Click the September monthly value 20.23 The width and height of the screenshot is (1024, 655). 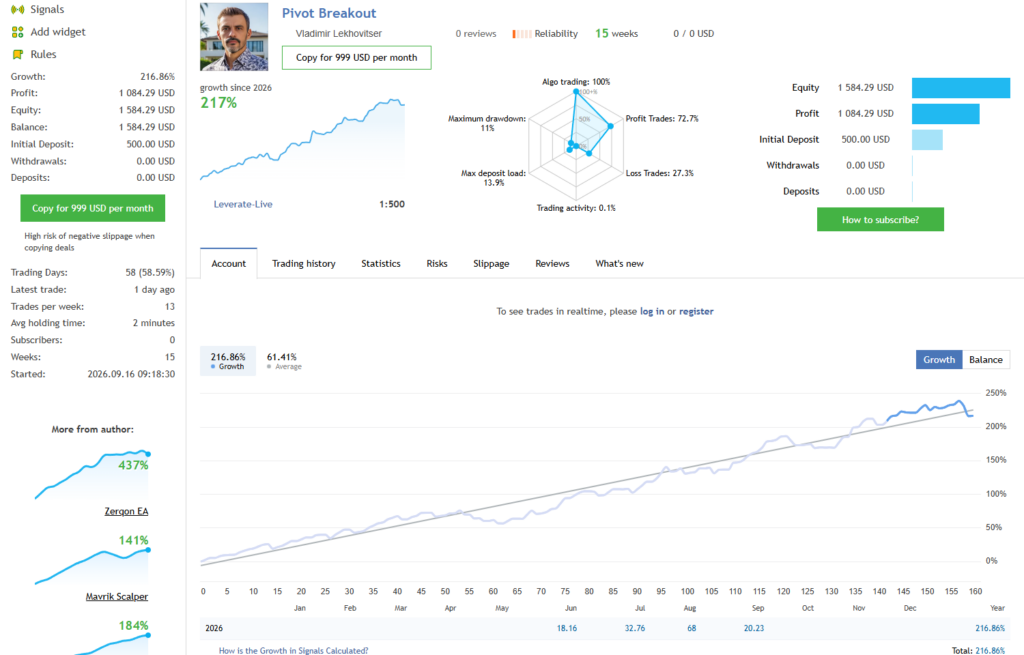(x=754, y=628)
